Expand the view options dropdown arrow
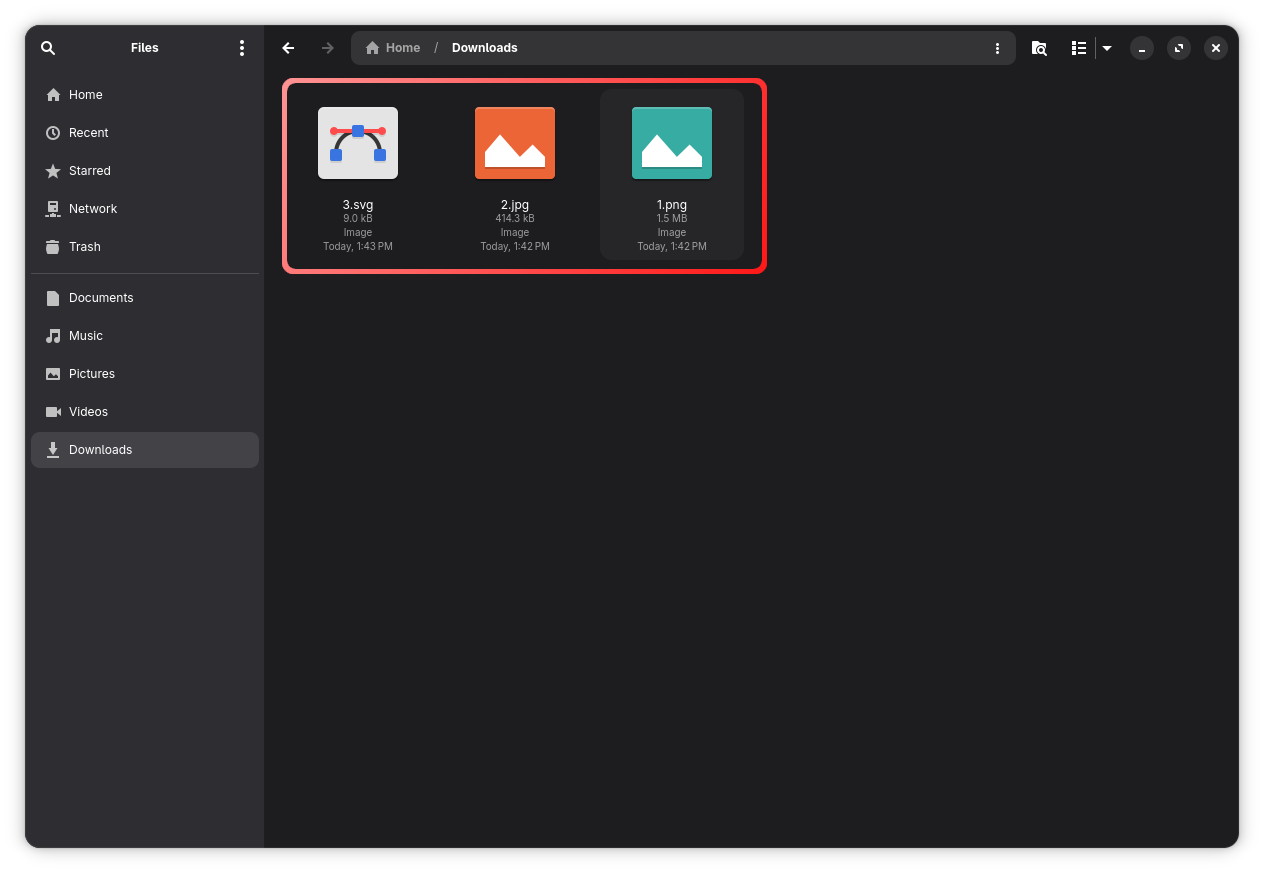 [x=1107, y=48]
